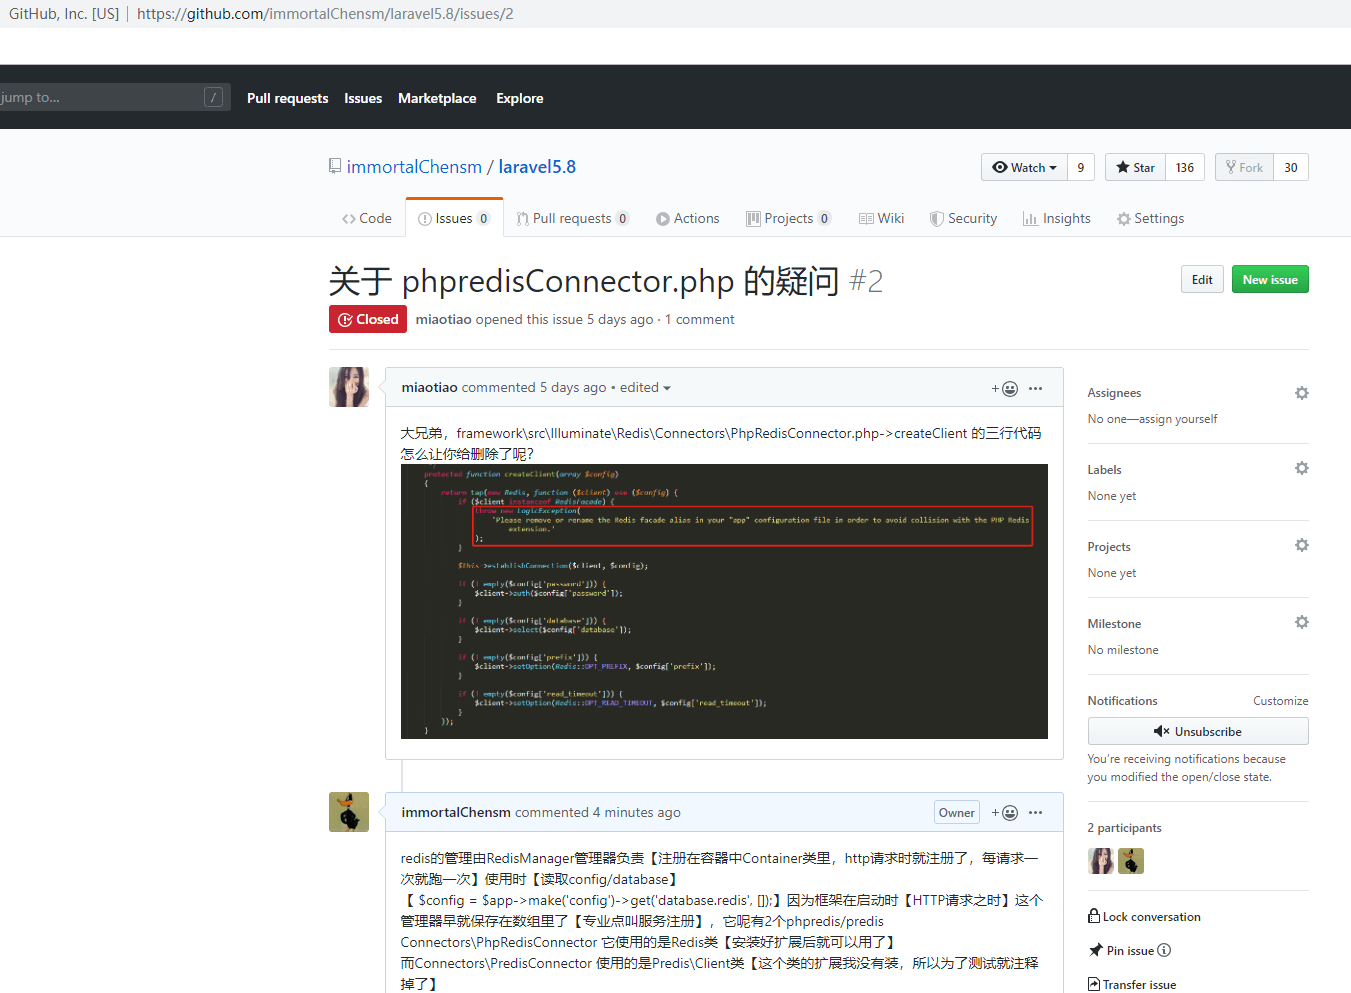
Task: Open miaotiao's avatar beside the first comment
Action: pyautogui.click(x=349, y=387)
